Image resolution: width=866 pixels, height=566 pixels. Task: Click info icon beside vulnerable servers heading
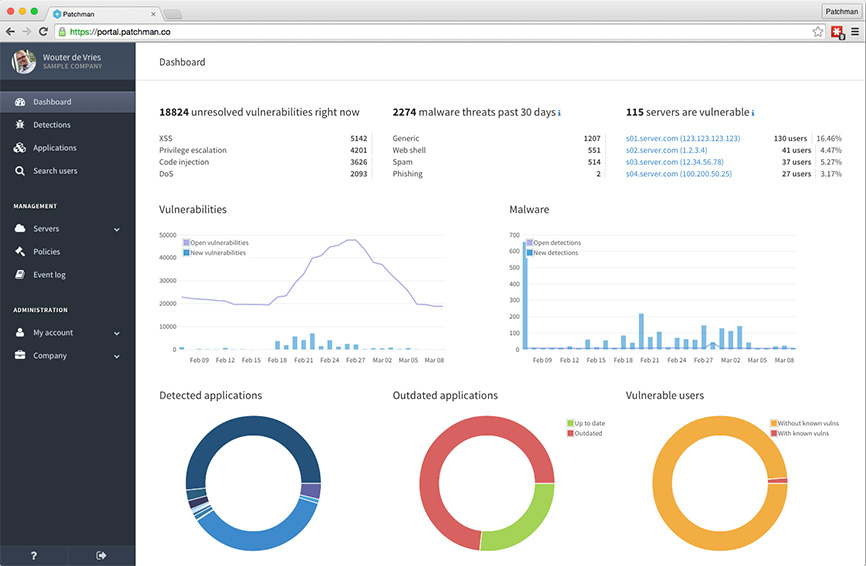(x=752, y=113)
